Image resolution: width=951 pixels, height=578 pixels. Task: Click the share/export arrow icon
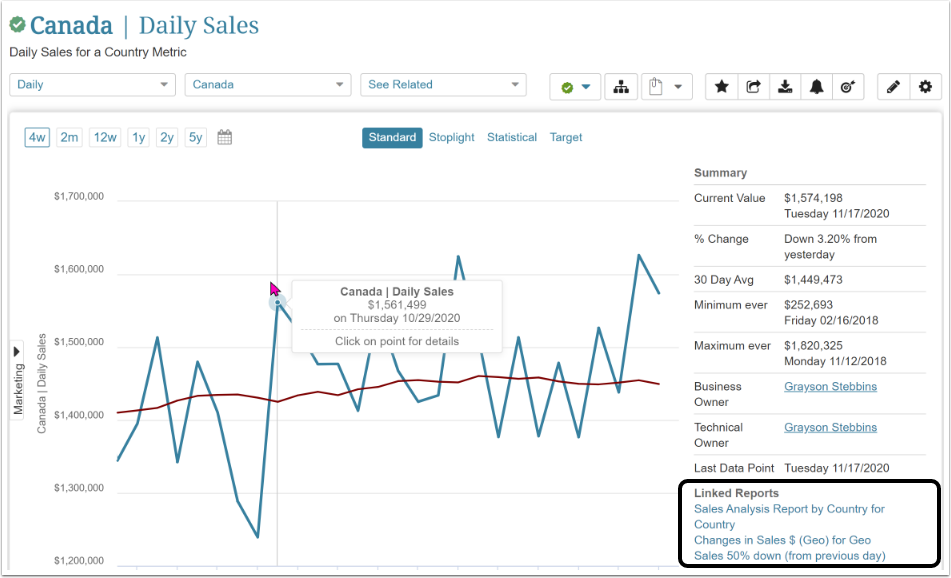[x=753, y=87]
